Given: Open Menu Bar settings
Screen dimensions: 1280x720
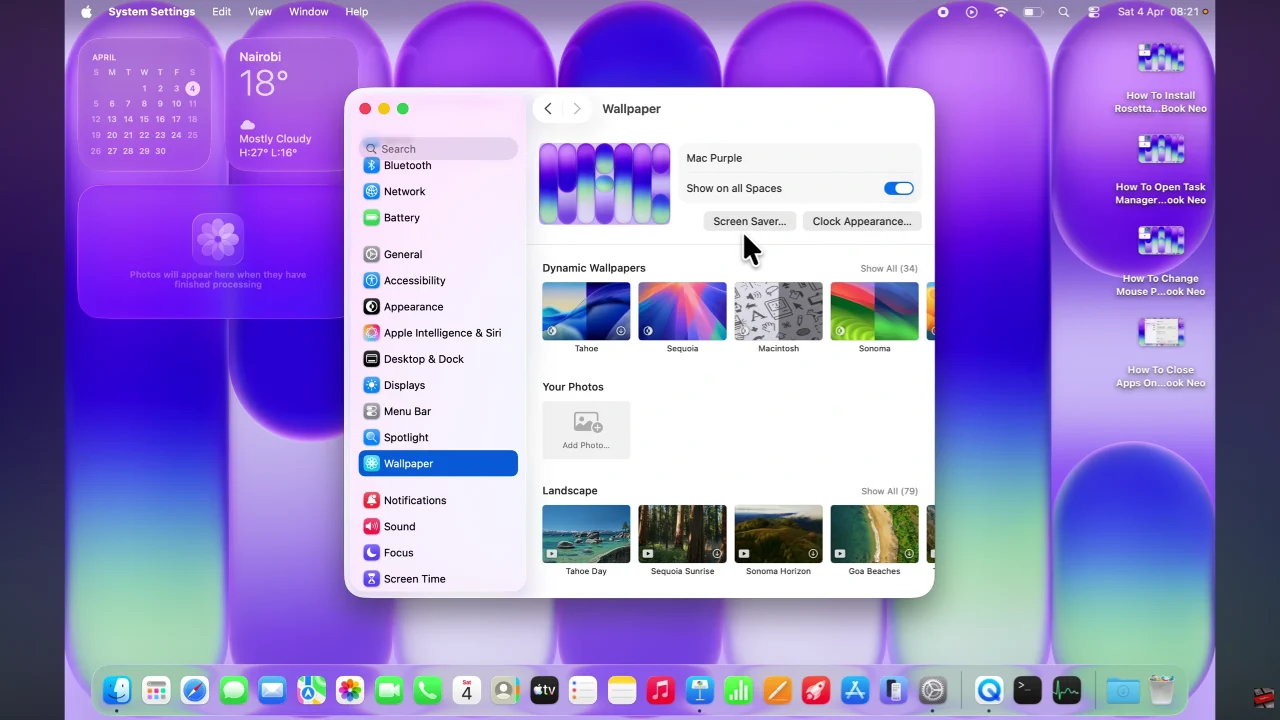Looking at the screenshot, I should [x=407, y=411].
